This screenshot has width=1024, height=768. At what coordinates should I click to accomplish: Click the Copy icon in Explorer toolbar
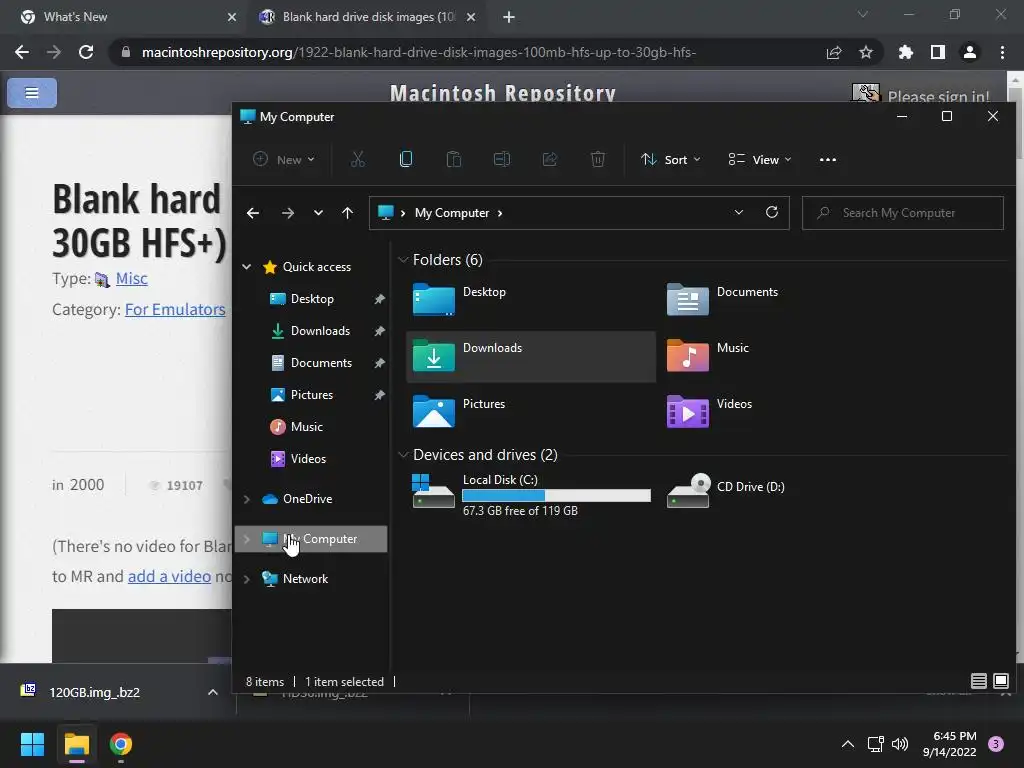pos(406,159)
